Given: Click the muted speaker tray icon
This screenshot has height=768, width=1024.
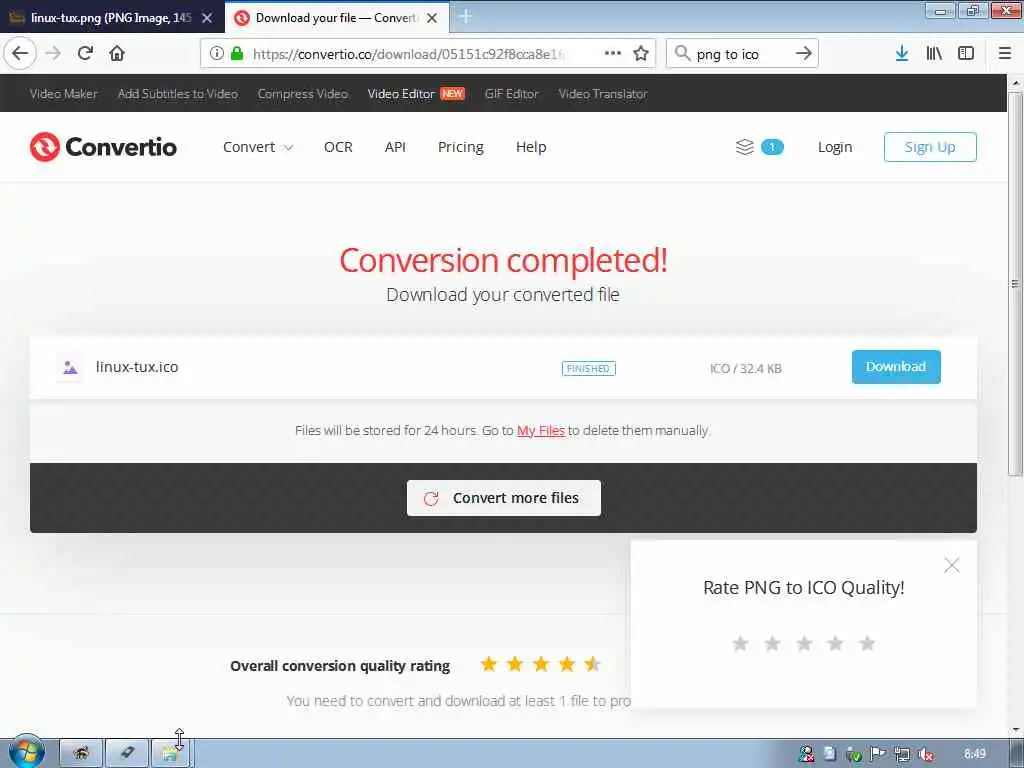Looking at the screenshot, I should (x=926, y=754).
